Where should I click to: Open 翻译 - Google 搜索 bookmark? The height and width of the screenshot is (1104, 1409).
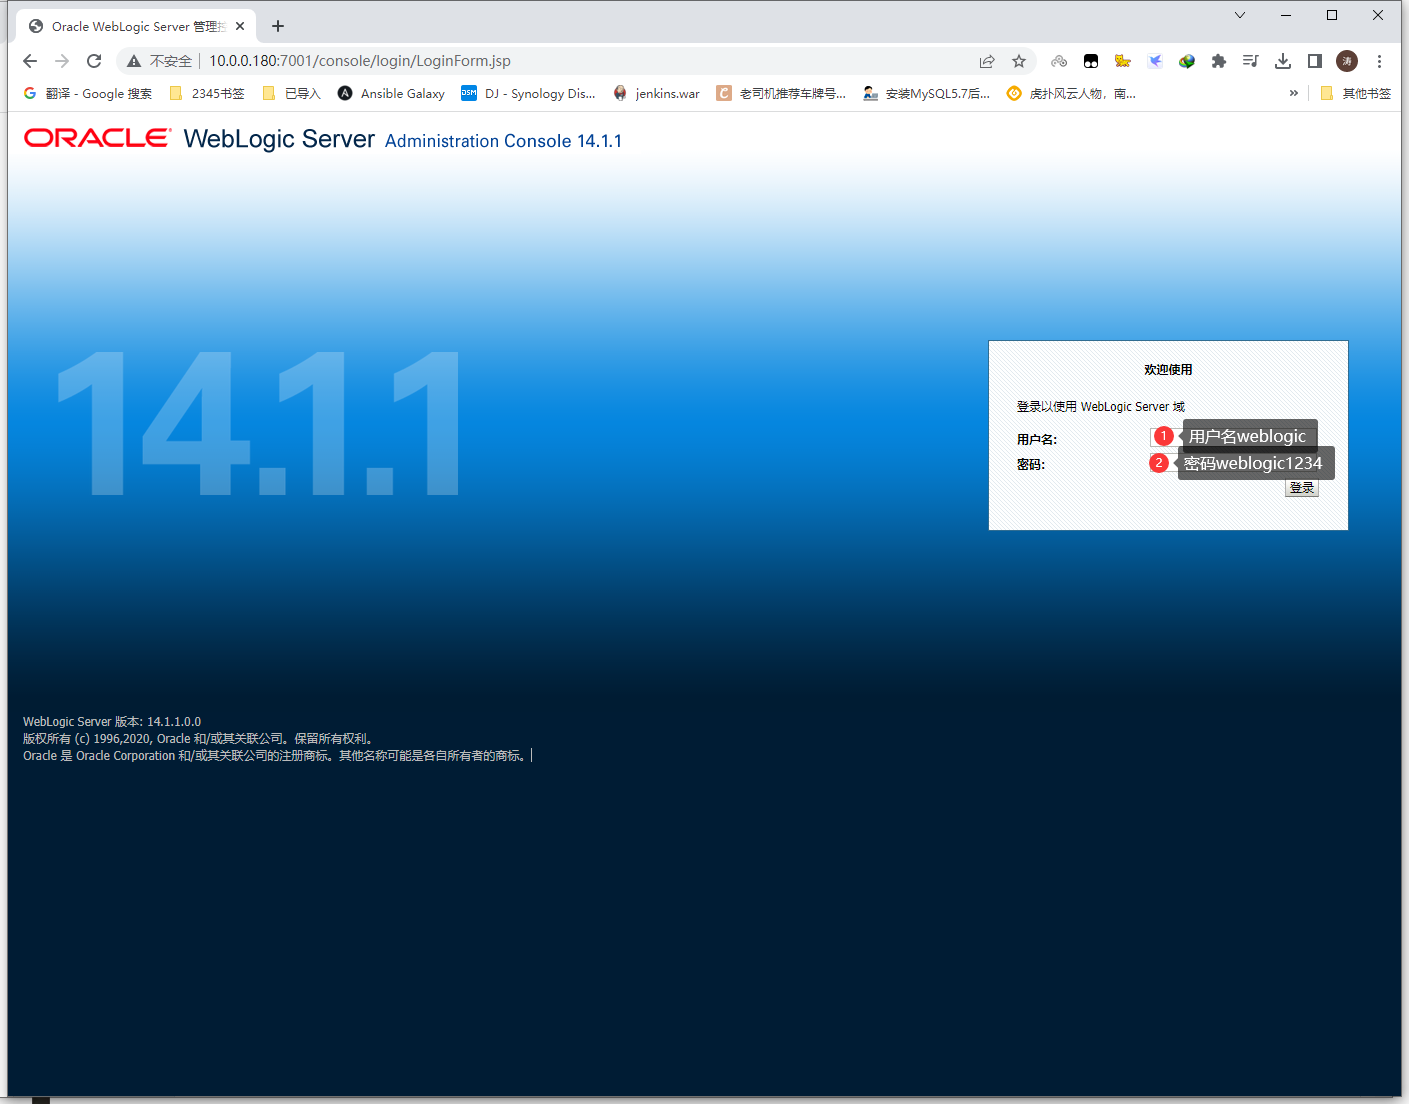pyautogui.click(x=88, y=93)
